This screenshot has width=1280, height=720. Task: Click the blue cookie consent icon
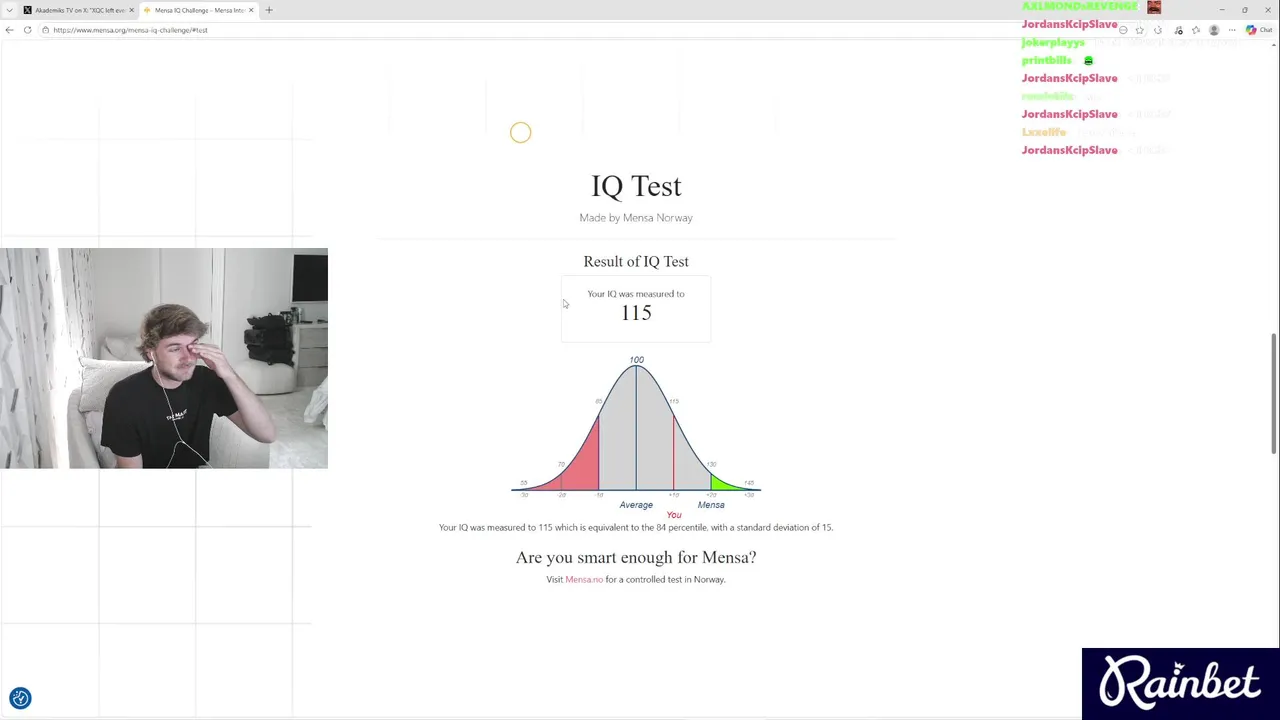pos(20,698)
